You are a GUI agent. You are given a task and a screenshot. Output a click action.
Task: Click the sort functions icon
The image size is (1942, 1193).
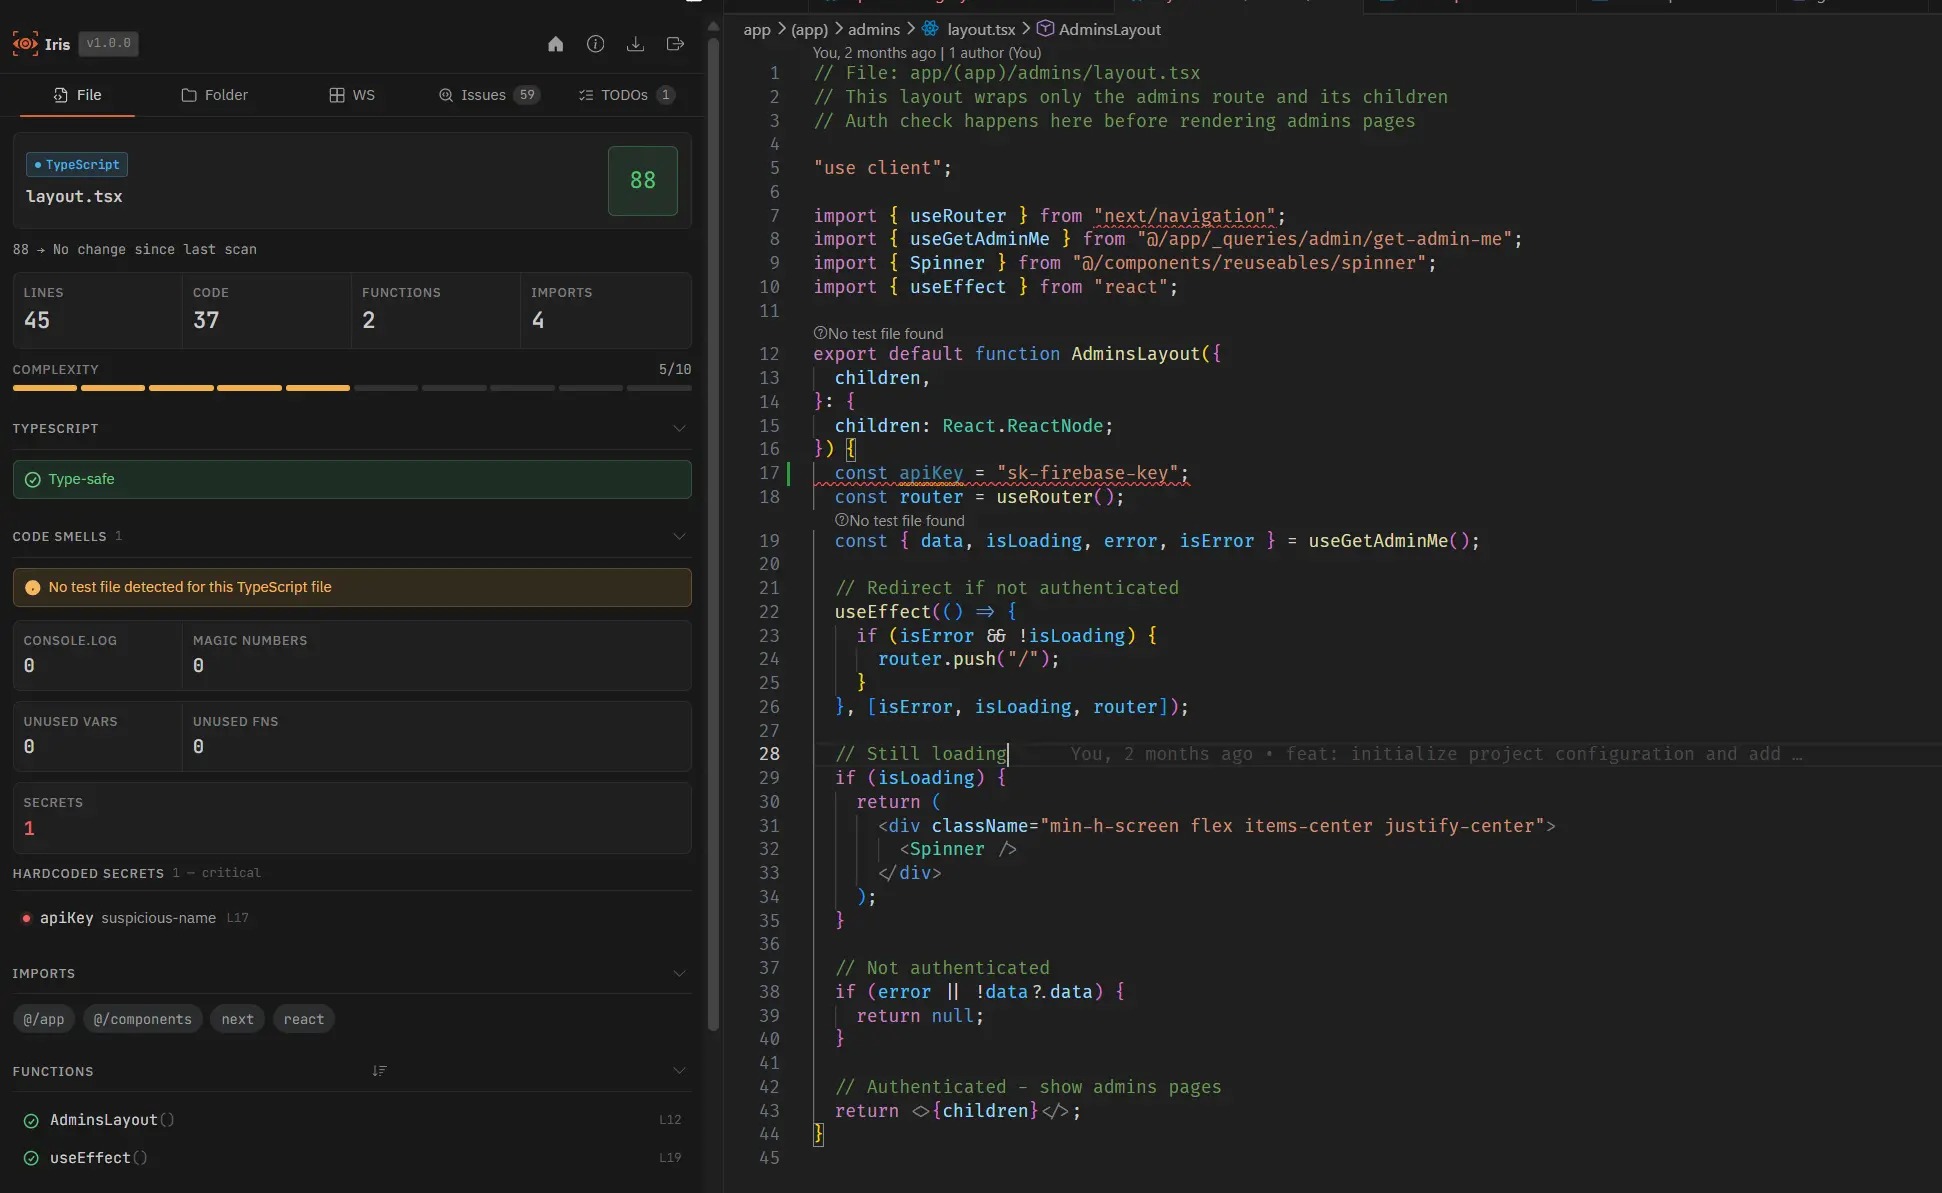coord(379,1071)
